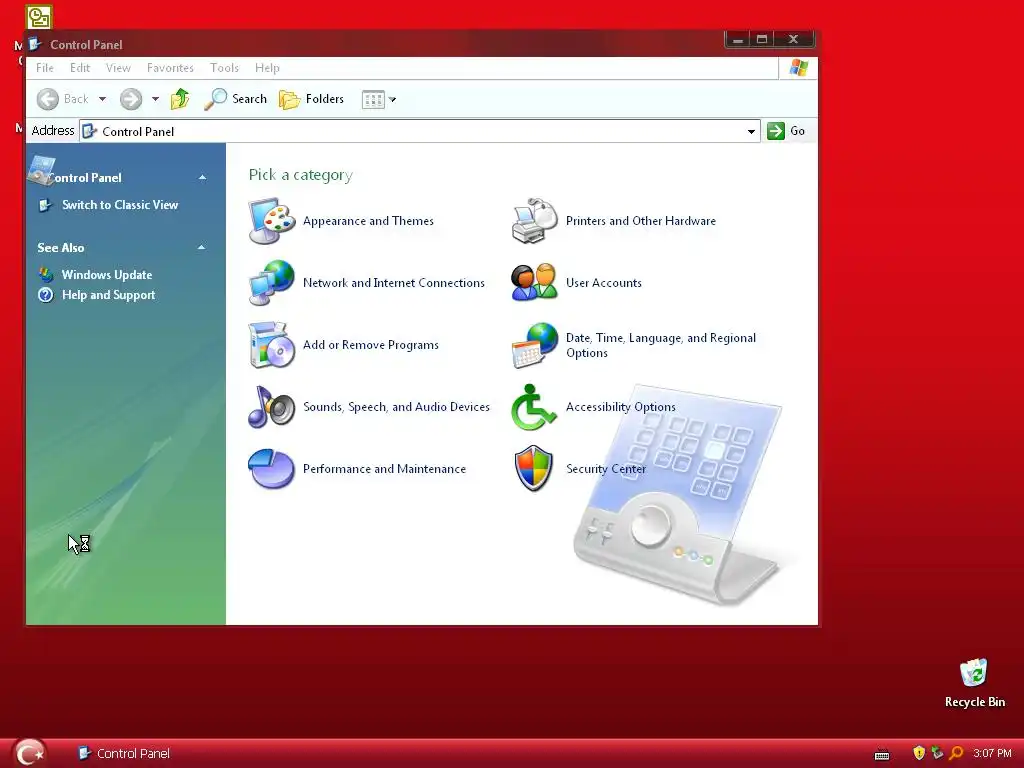Open the Accessibility Options wheelchair icon

(534, 406)
